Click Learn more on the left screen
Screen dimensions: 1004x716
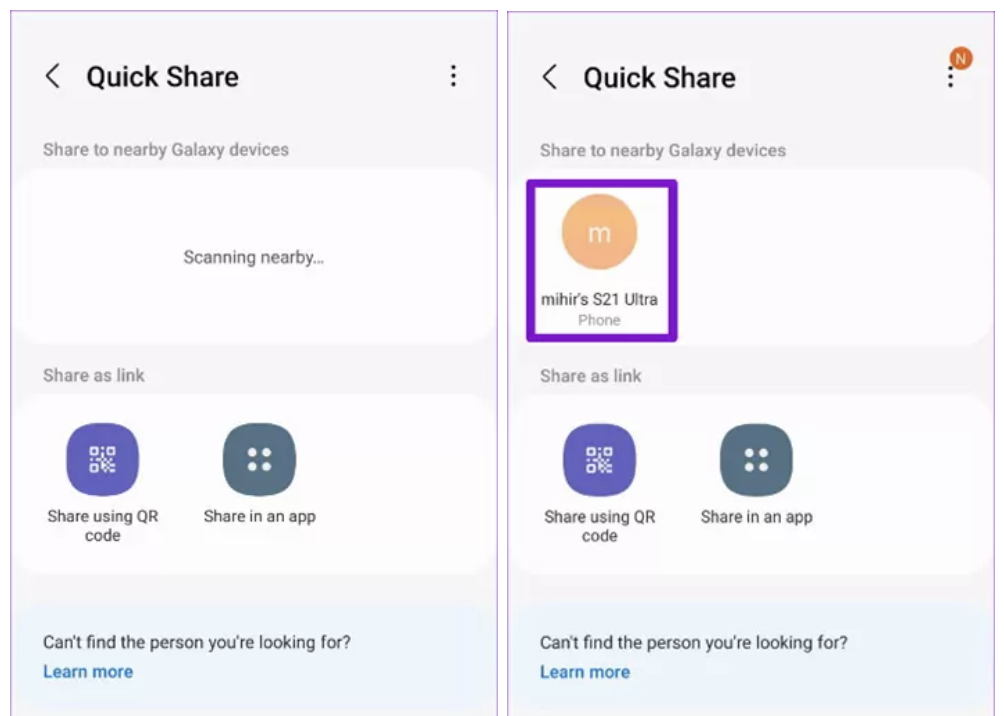pyautogui.click(x=88, y=672)
